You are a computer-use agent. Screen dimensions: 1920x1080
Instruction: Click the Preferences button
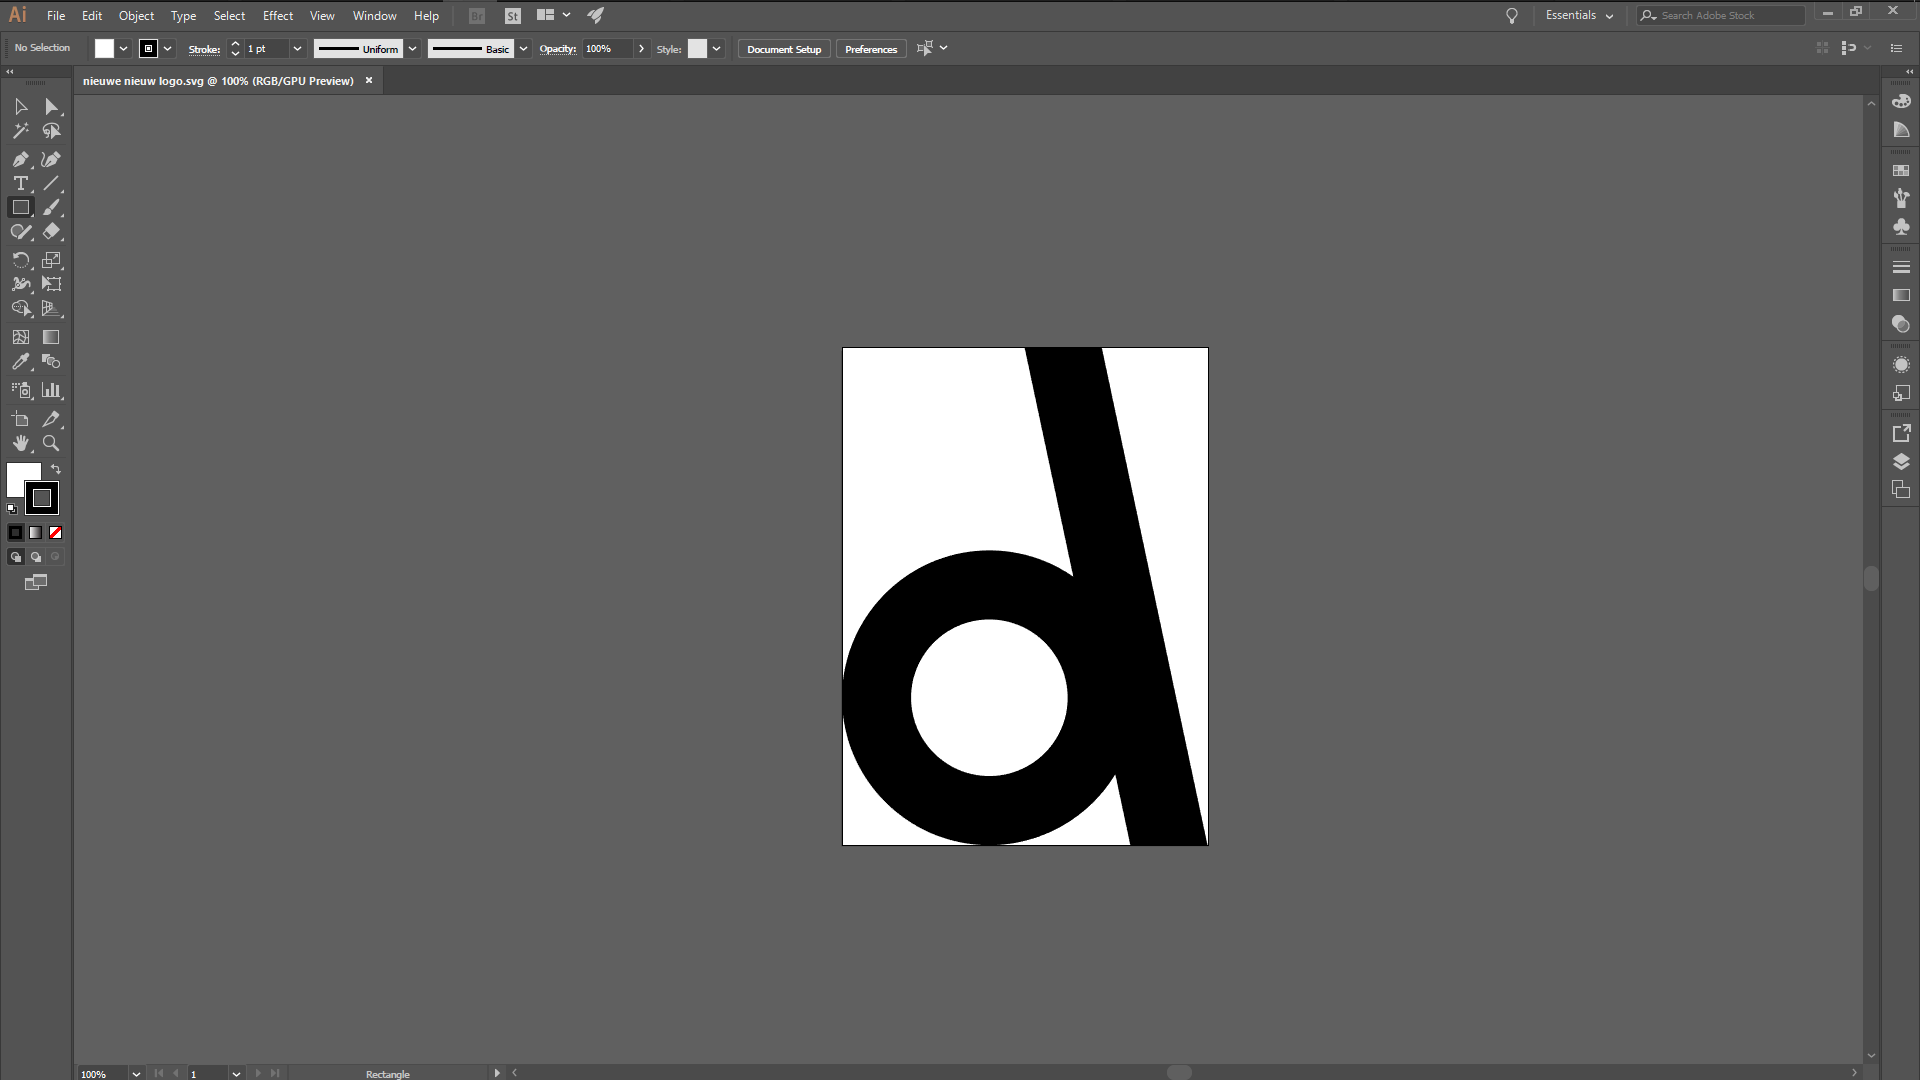(871, 49)
